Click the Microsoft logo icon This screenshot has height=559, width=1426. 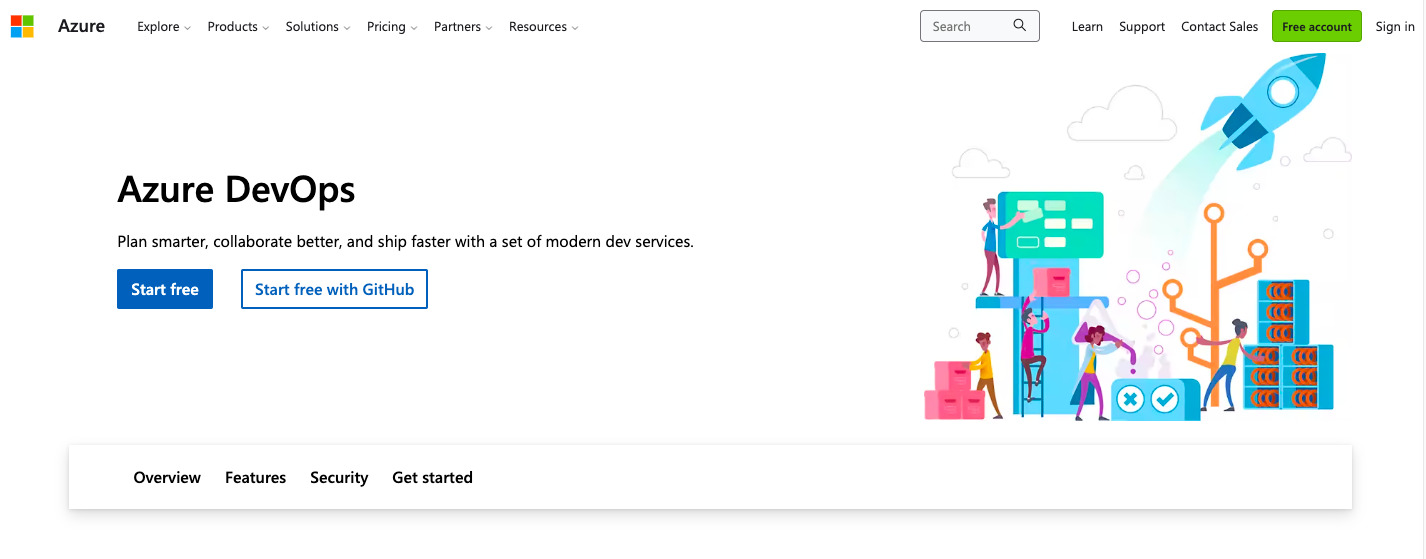click(22, 26)
